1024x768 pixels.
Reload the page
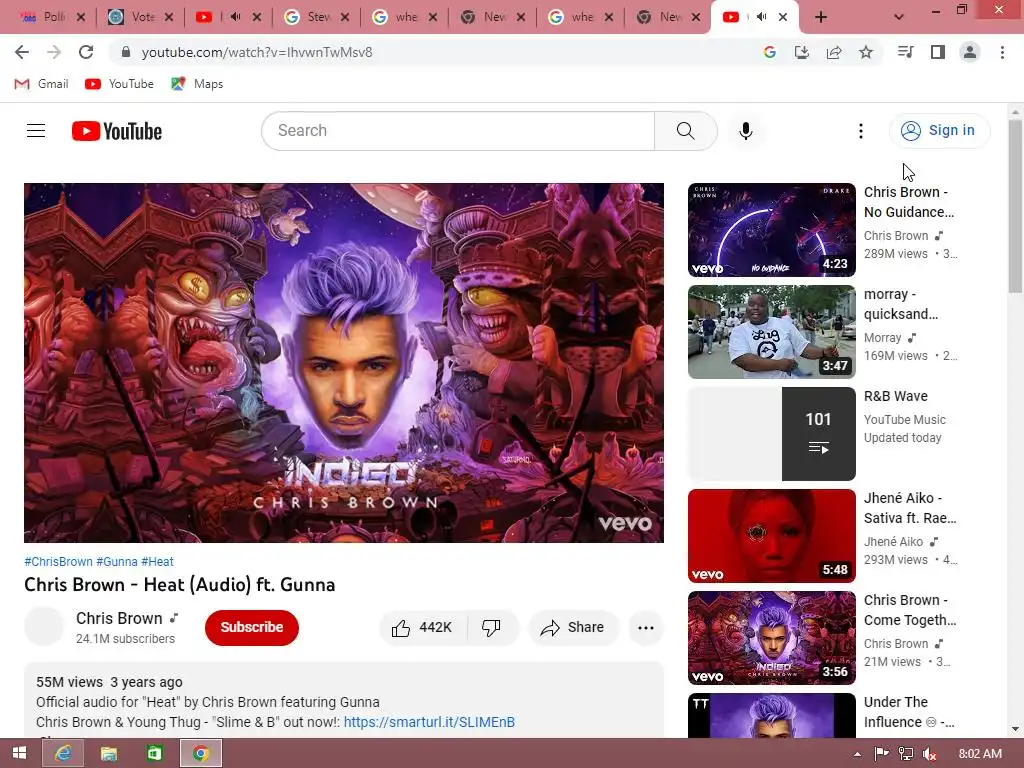(x=86, y=52)
